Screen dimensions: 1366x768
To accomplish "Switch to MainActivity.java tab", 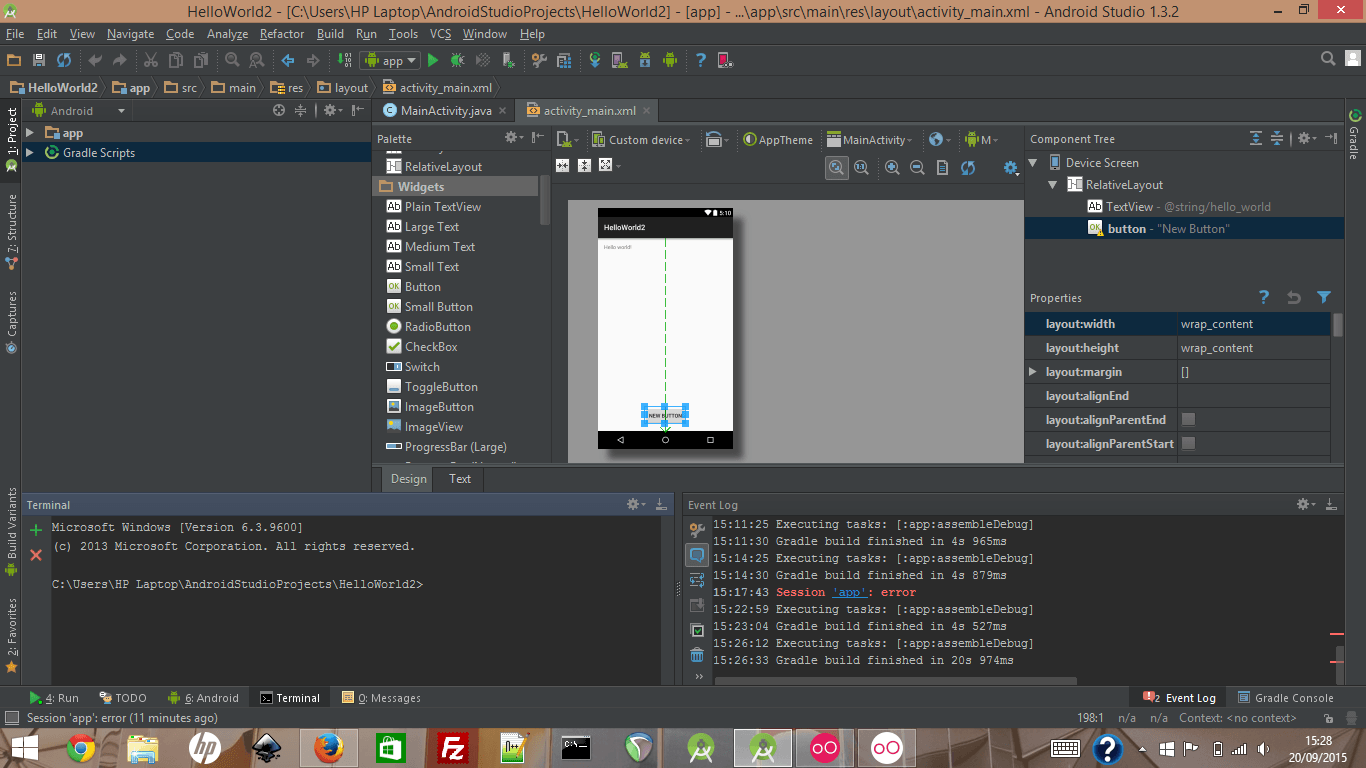I will click(x=445, y=110).
